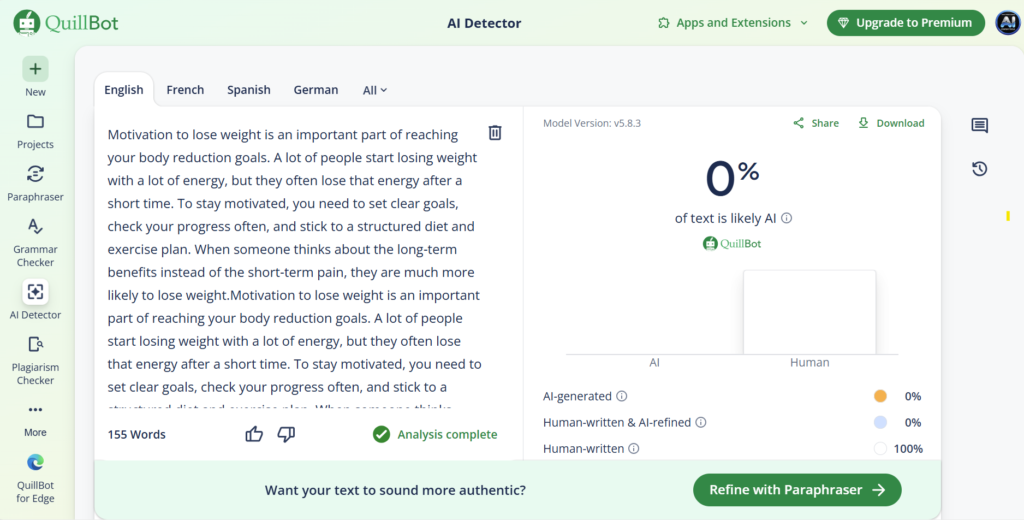This screenshot has width=1024, height=520.
Task: Click the thumbs down feedback icon
Action: pos(286,434)
